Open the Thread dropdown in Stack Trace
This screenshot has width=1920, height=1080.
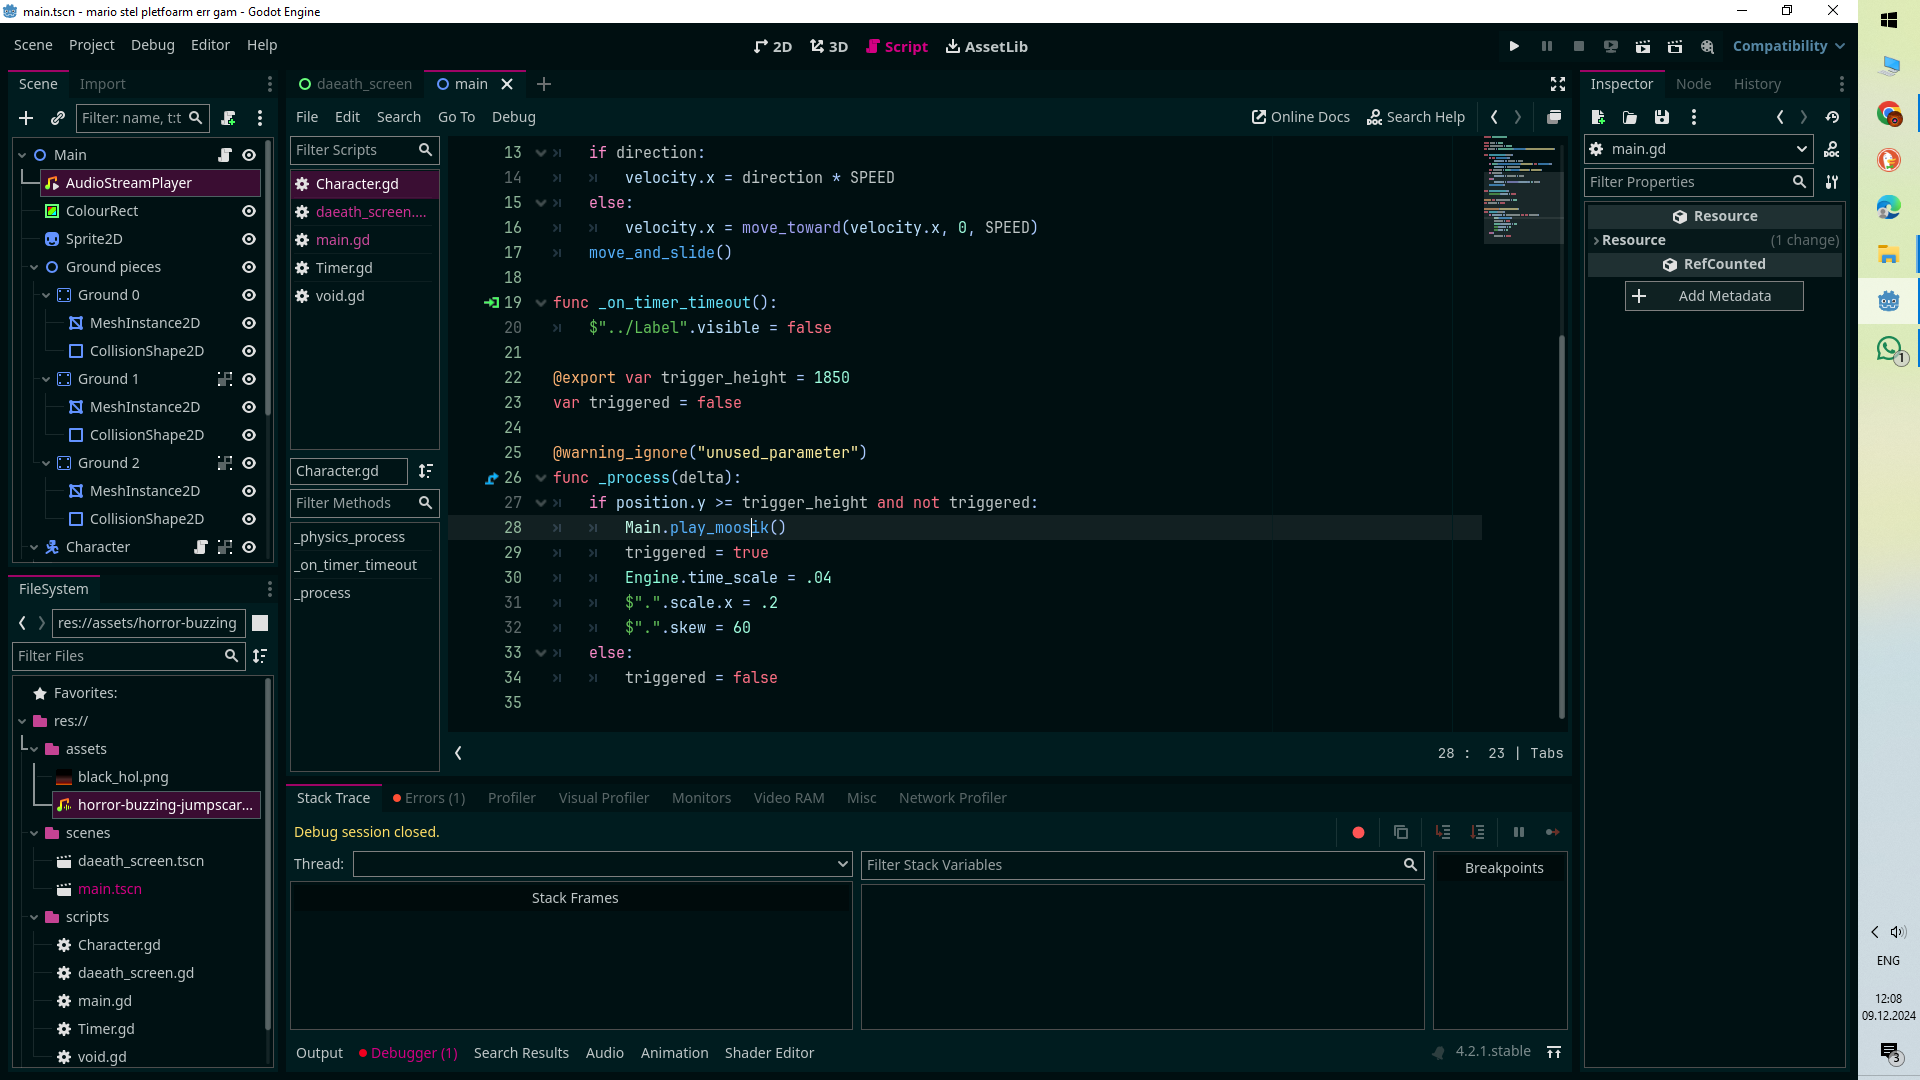pos(602,864)
